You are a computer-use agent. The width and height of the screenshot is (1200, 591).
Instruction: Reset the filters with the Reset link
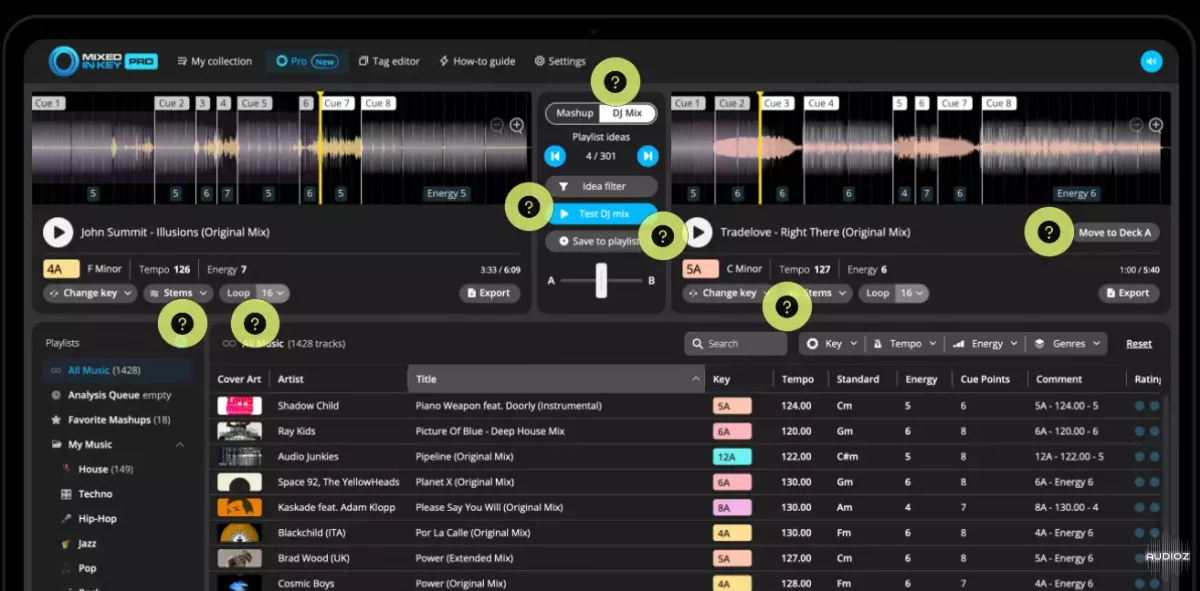pos(1139,344)
